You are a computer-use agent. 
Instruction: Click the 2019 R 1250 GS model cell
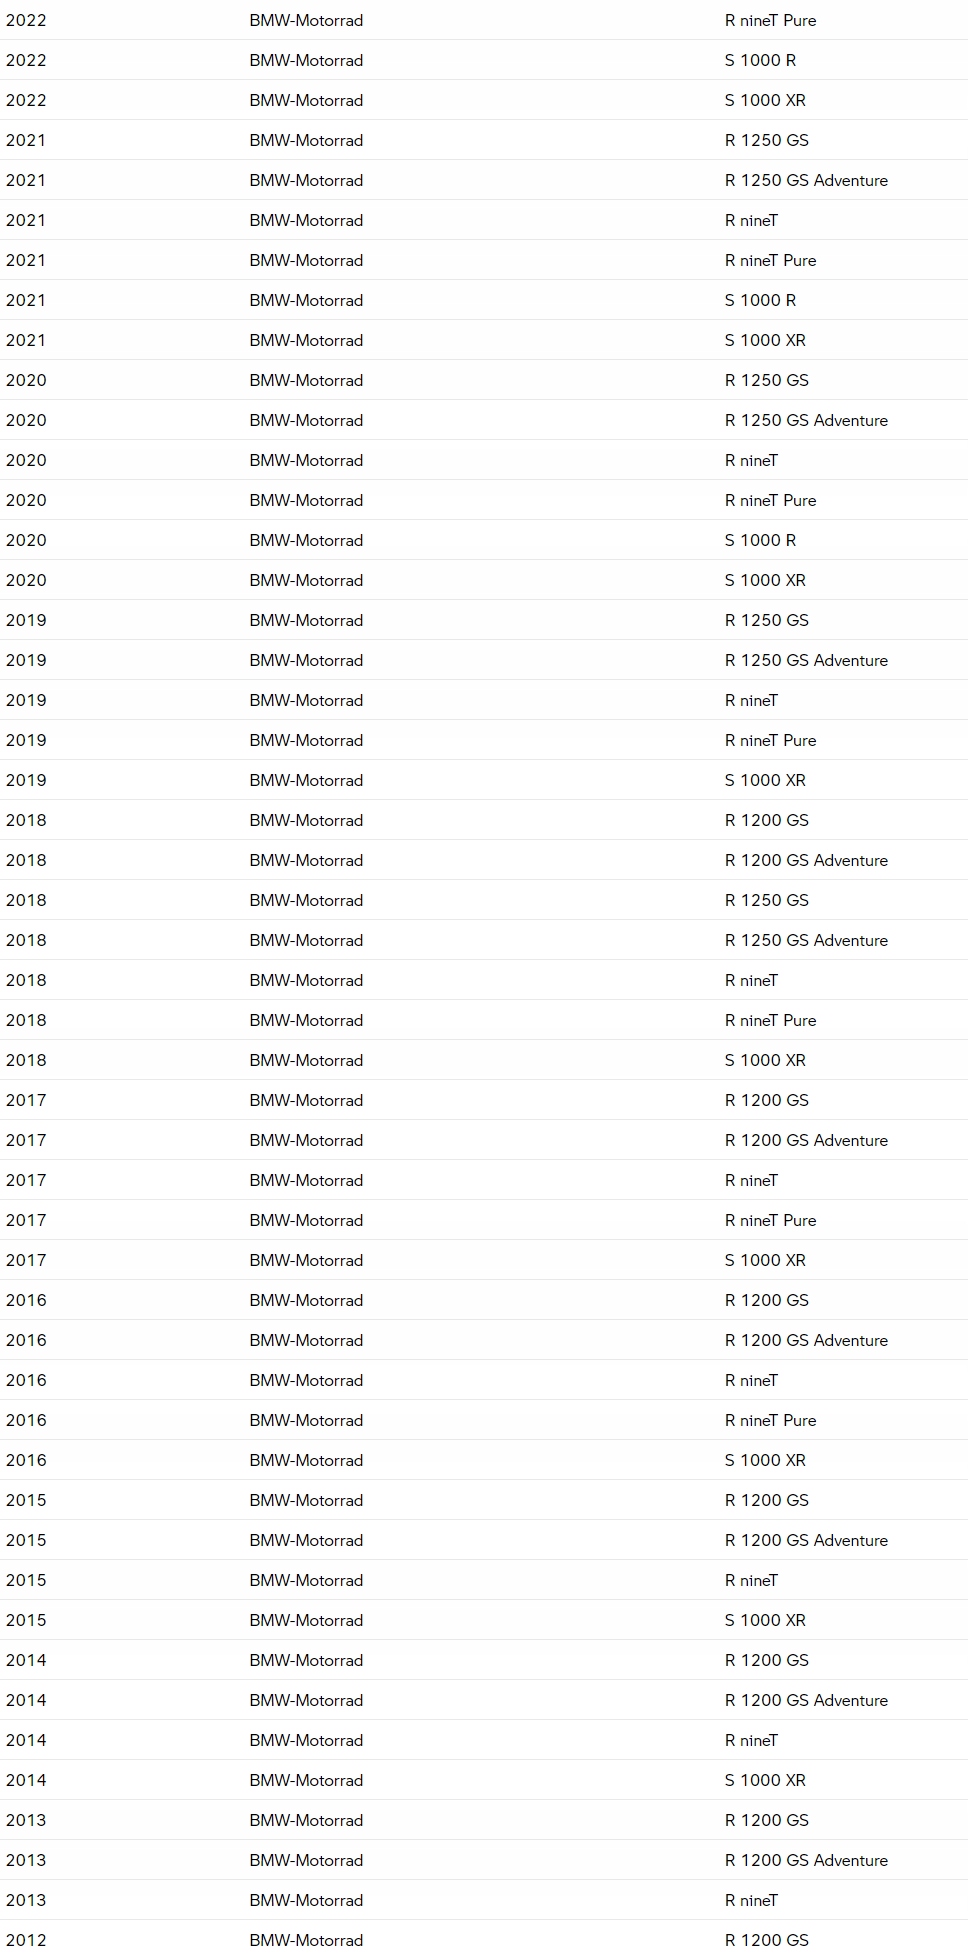tap(766, 620)
